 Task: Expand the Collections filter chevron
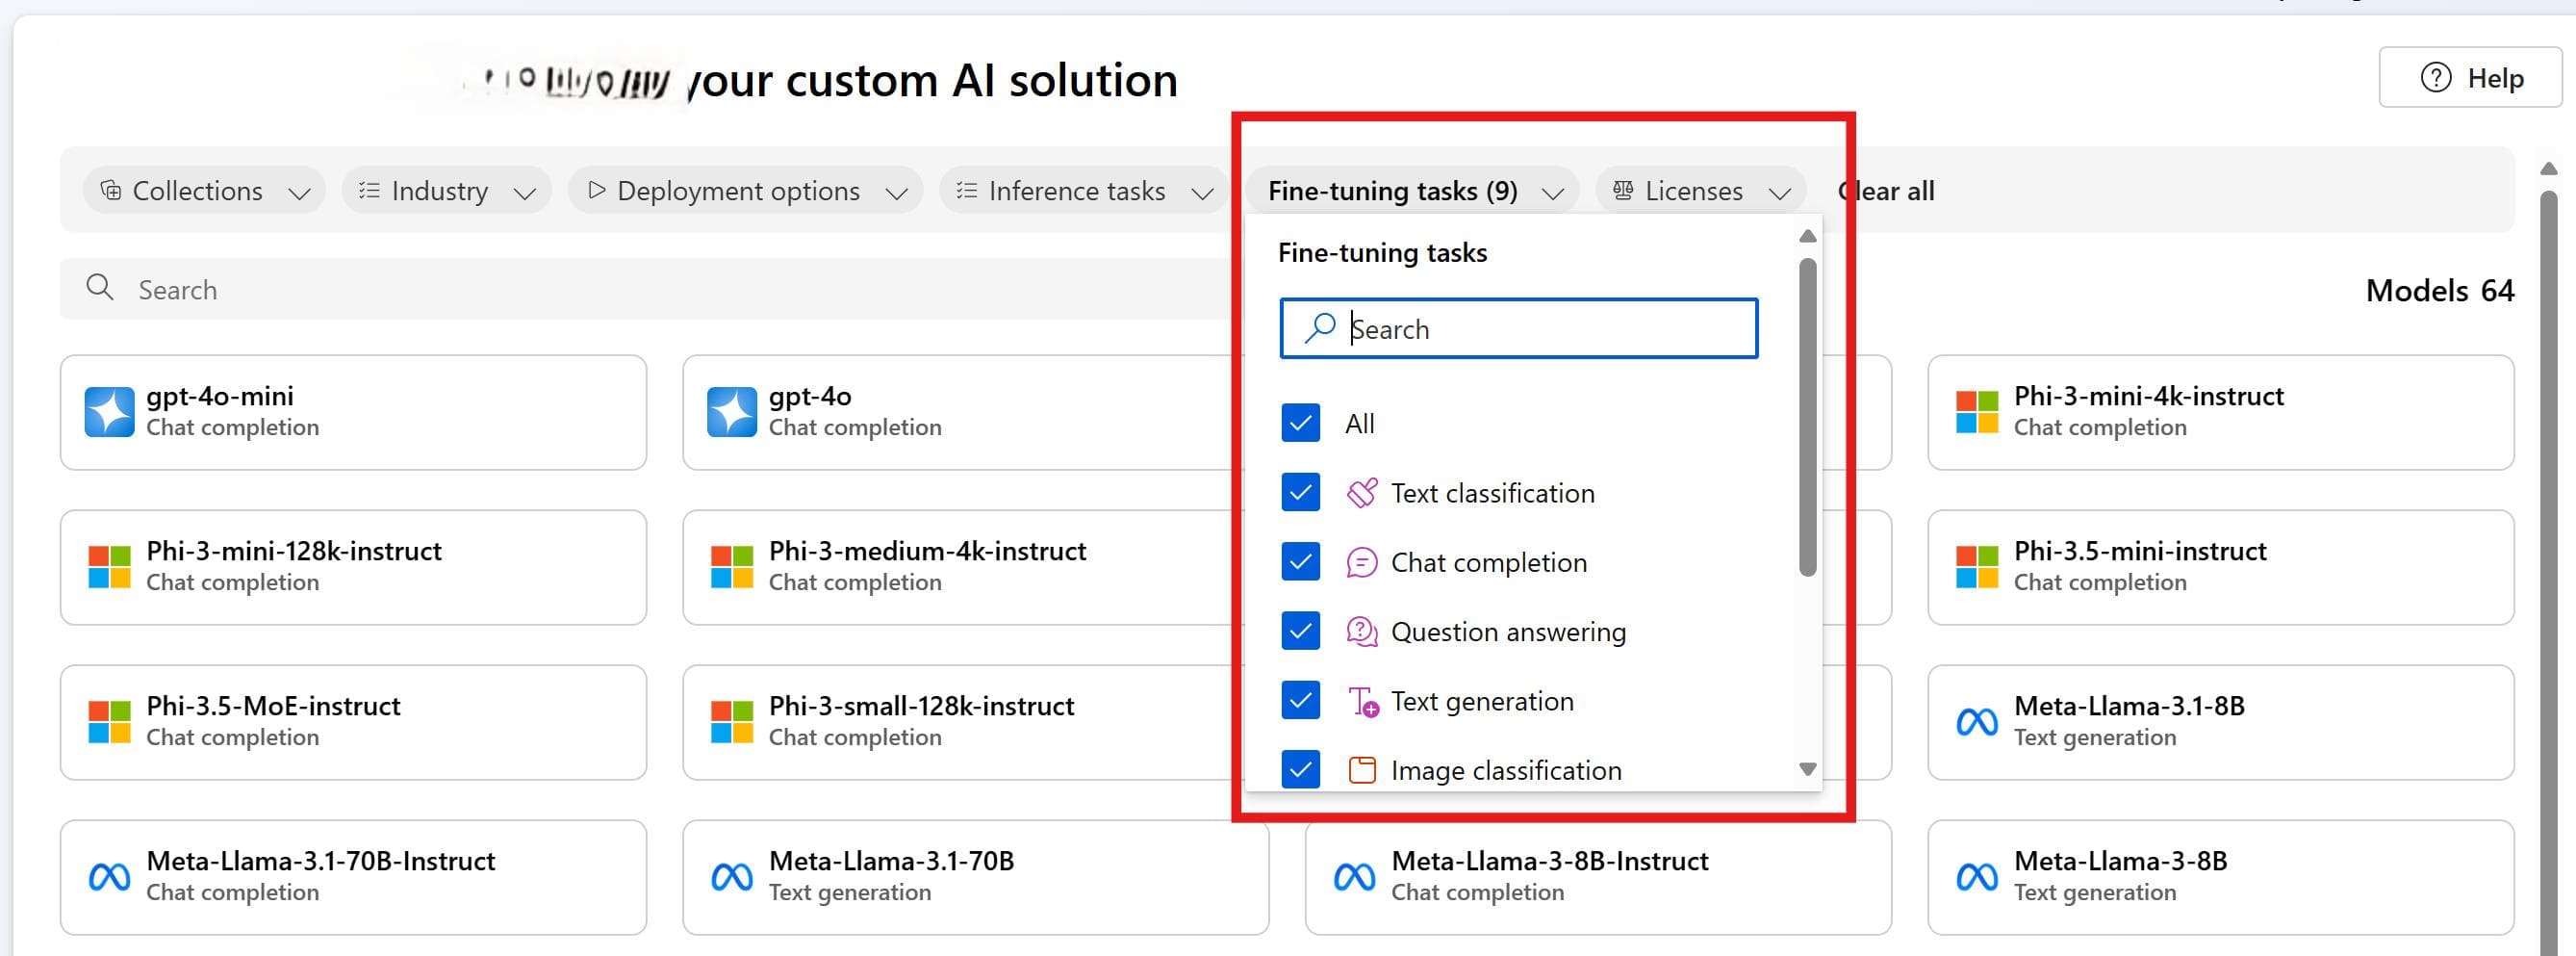point(299,193)
